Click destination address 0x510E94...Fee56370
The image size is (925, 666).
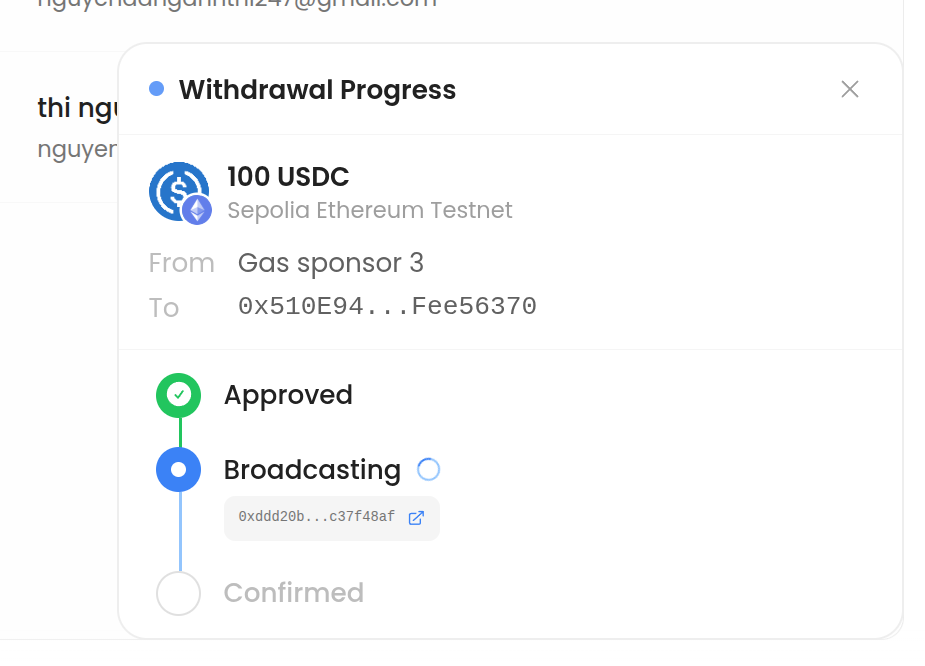coord(387,306)
